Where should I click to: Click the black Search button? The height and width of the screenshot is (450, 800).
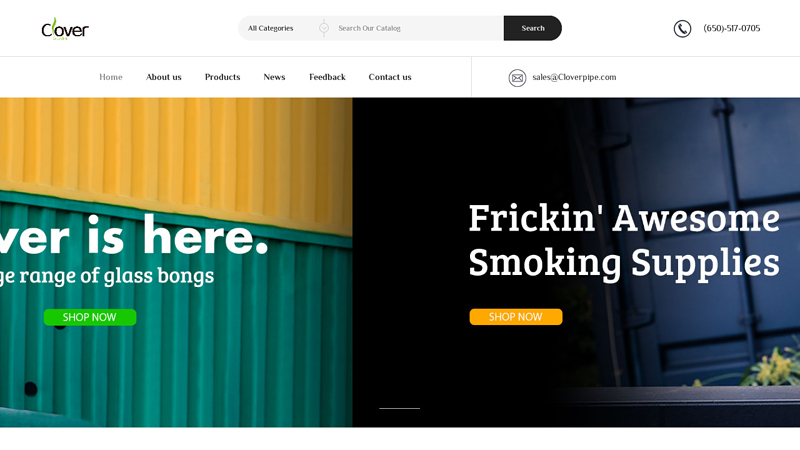[533, 28]
